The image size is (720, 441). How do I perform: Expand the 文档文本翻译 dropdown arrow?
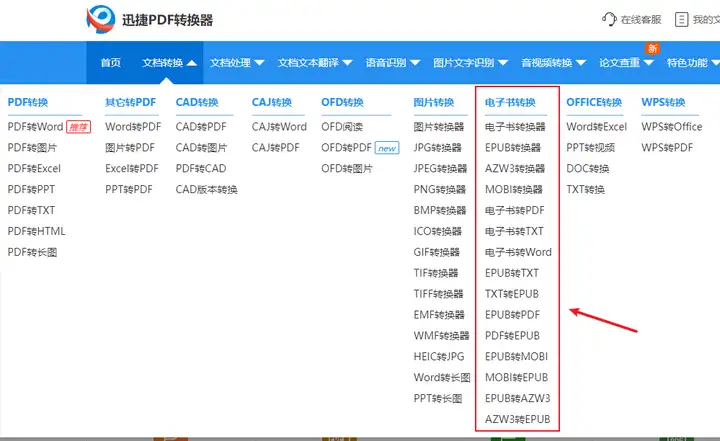tap(347, 63)
